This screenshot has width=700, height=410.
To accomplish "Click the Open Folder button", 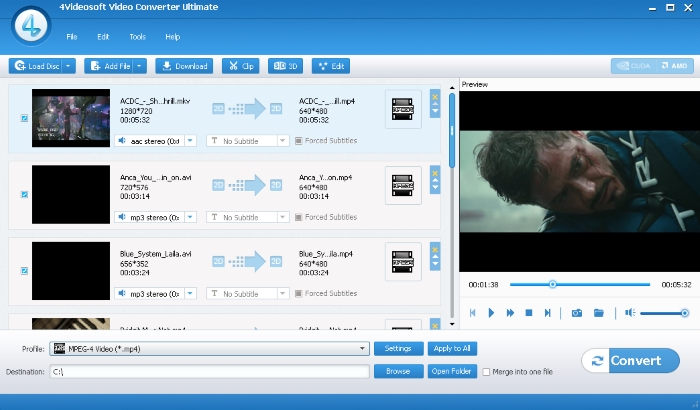I will tap(452, 371).
